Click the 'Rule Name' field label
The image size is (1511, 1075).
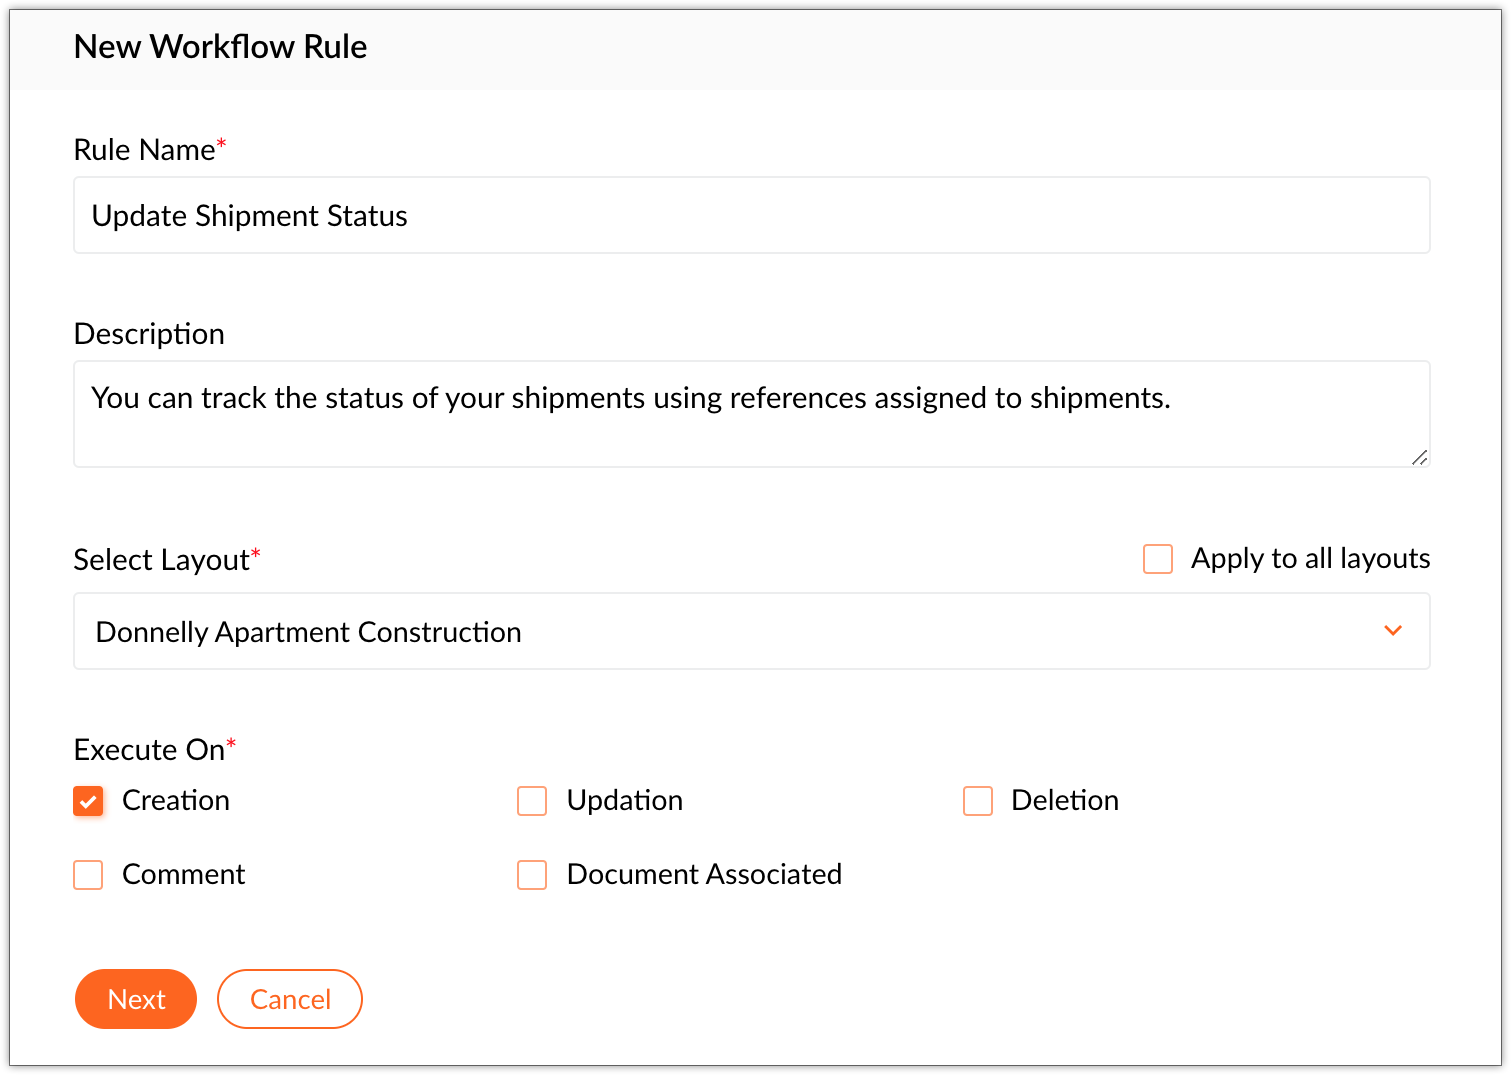[x=144, y=150]
